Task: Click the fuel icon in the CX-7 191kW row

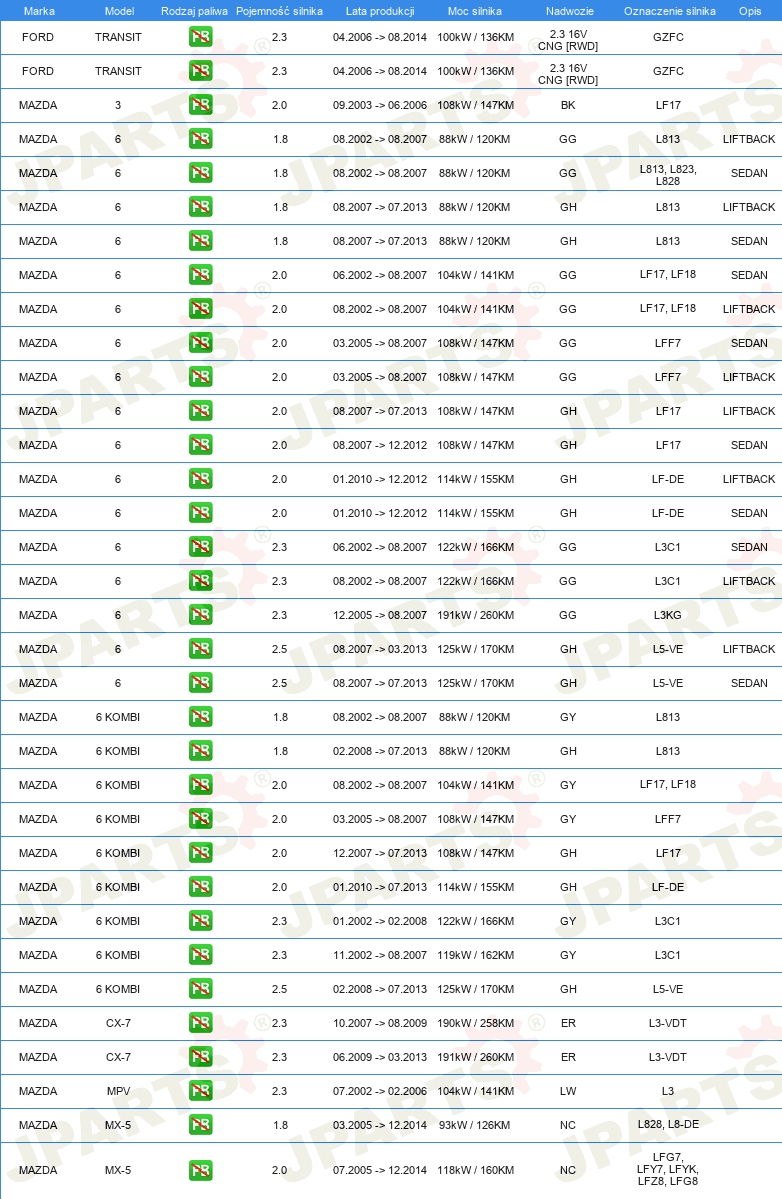Action: tap(200, 1057)
